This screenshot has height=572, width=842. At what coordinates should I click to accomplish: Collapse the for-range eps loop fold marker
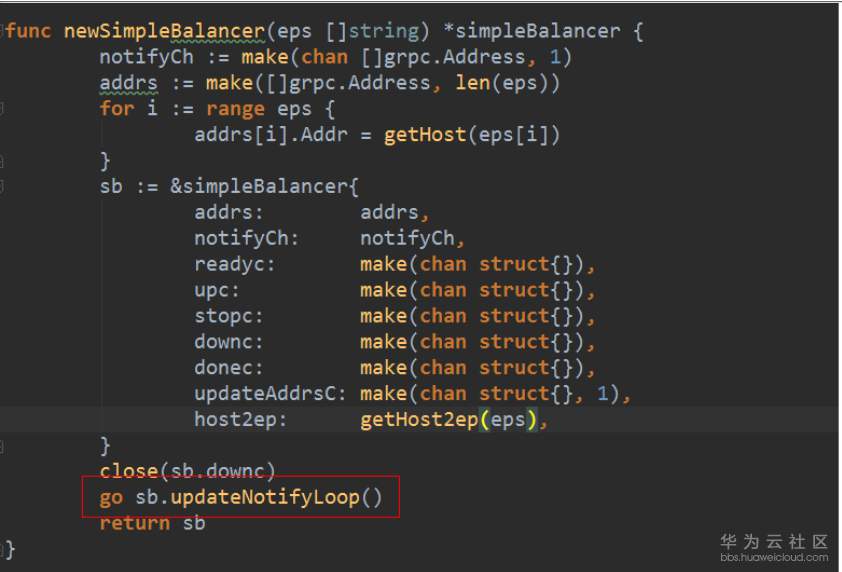(2, 109)
